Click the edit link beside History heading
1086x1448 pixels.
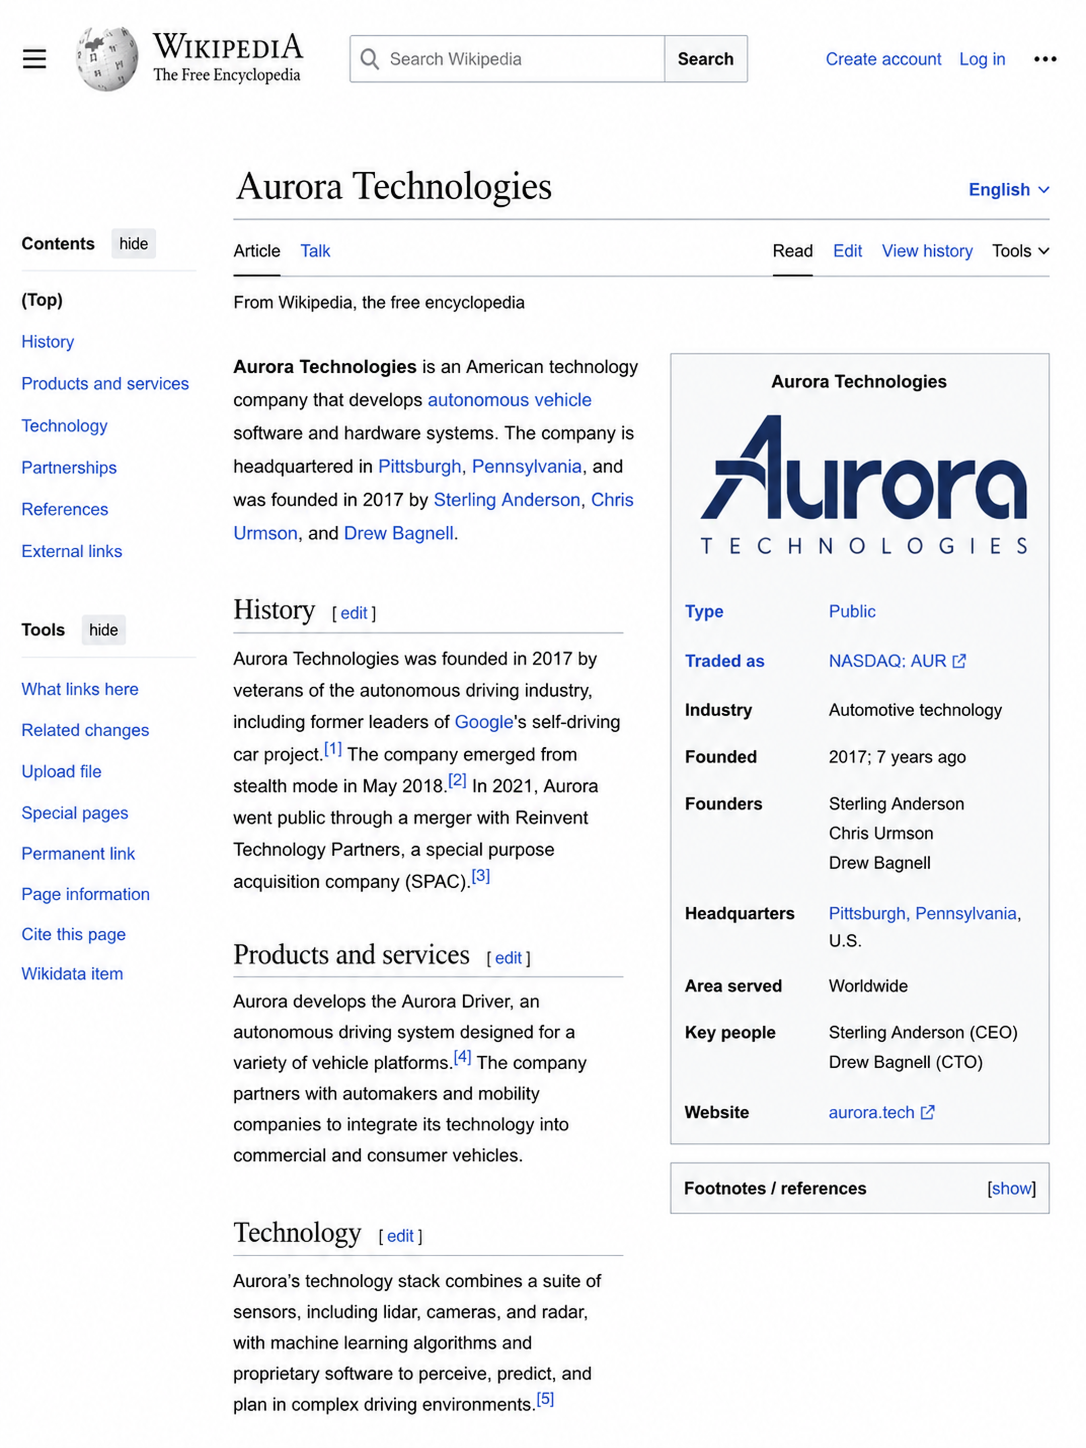point(354,613)
